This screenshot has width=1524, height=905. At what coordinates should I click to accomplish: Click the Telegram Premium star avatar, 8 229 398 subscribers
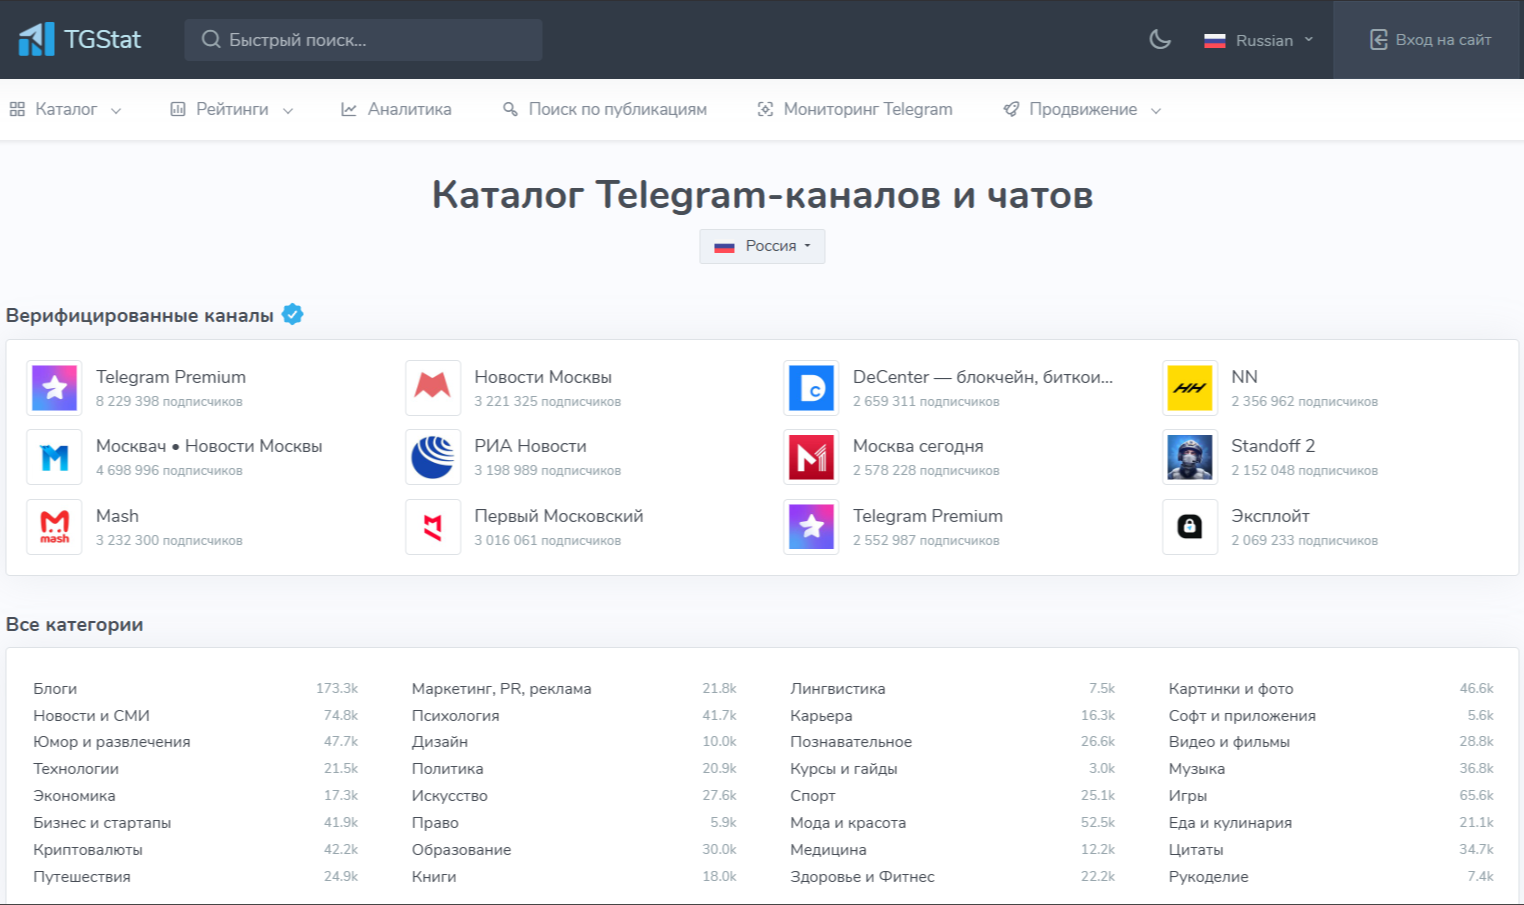click(55, 388)
